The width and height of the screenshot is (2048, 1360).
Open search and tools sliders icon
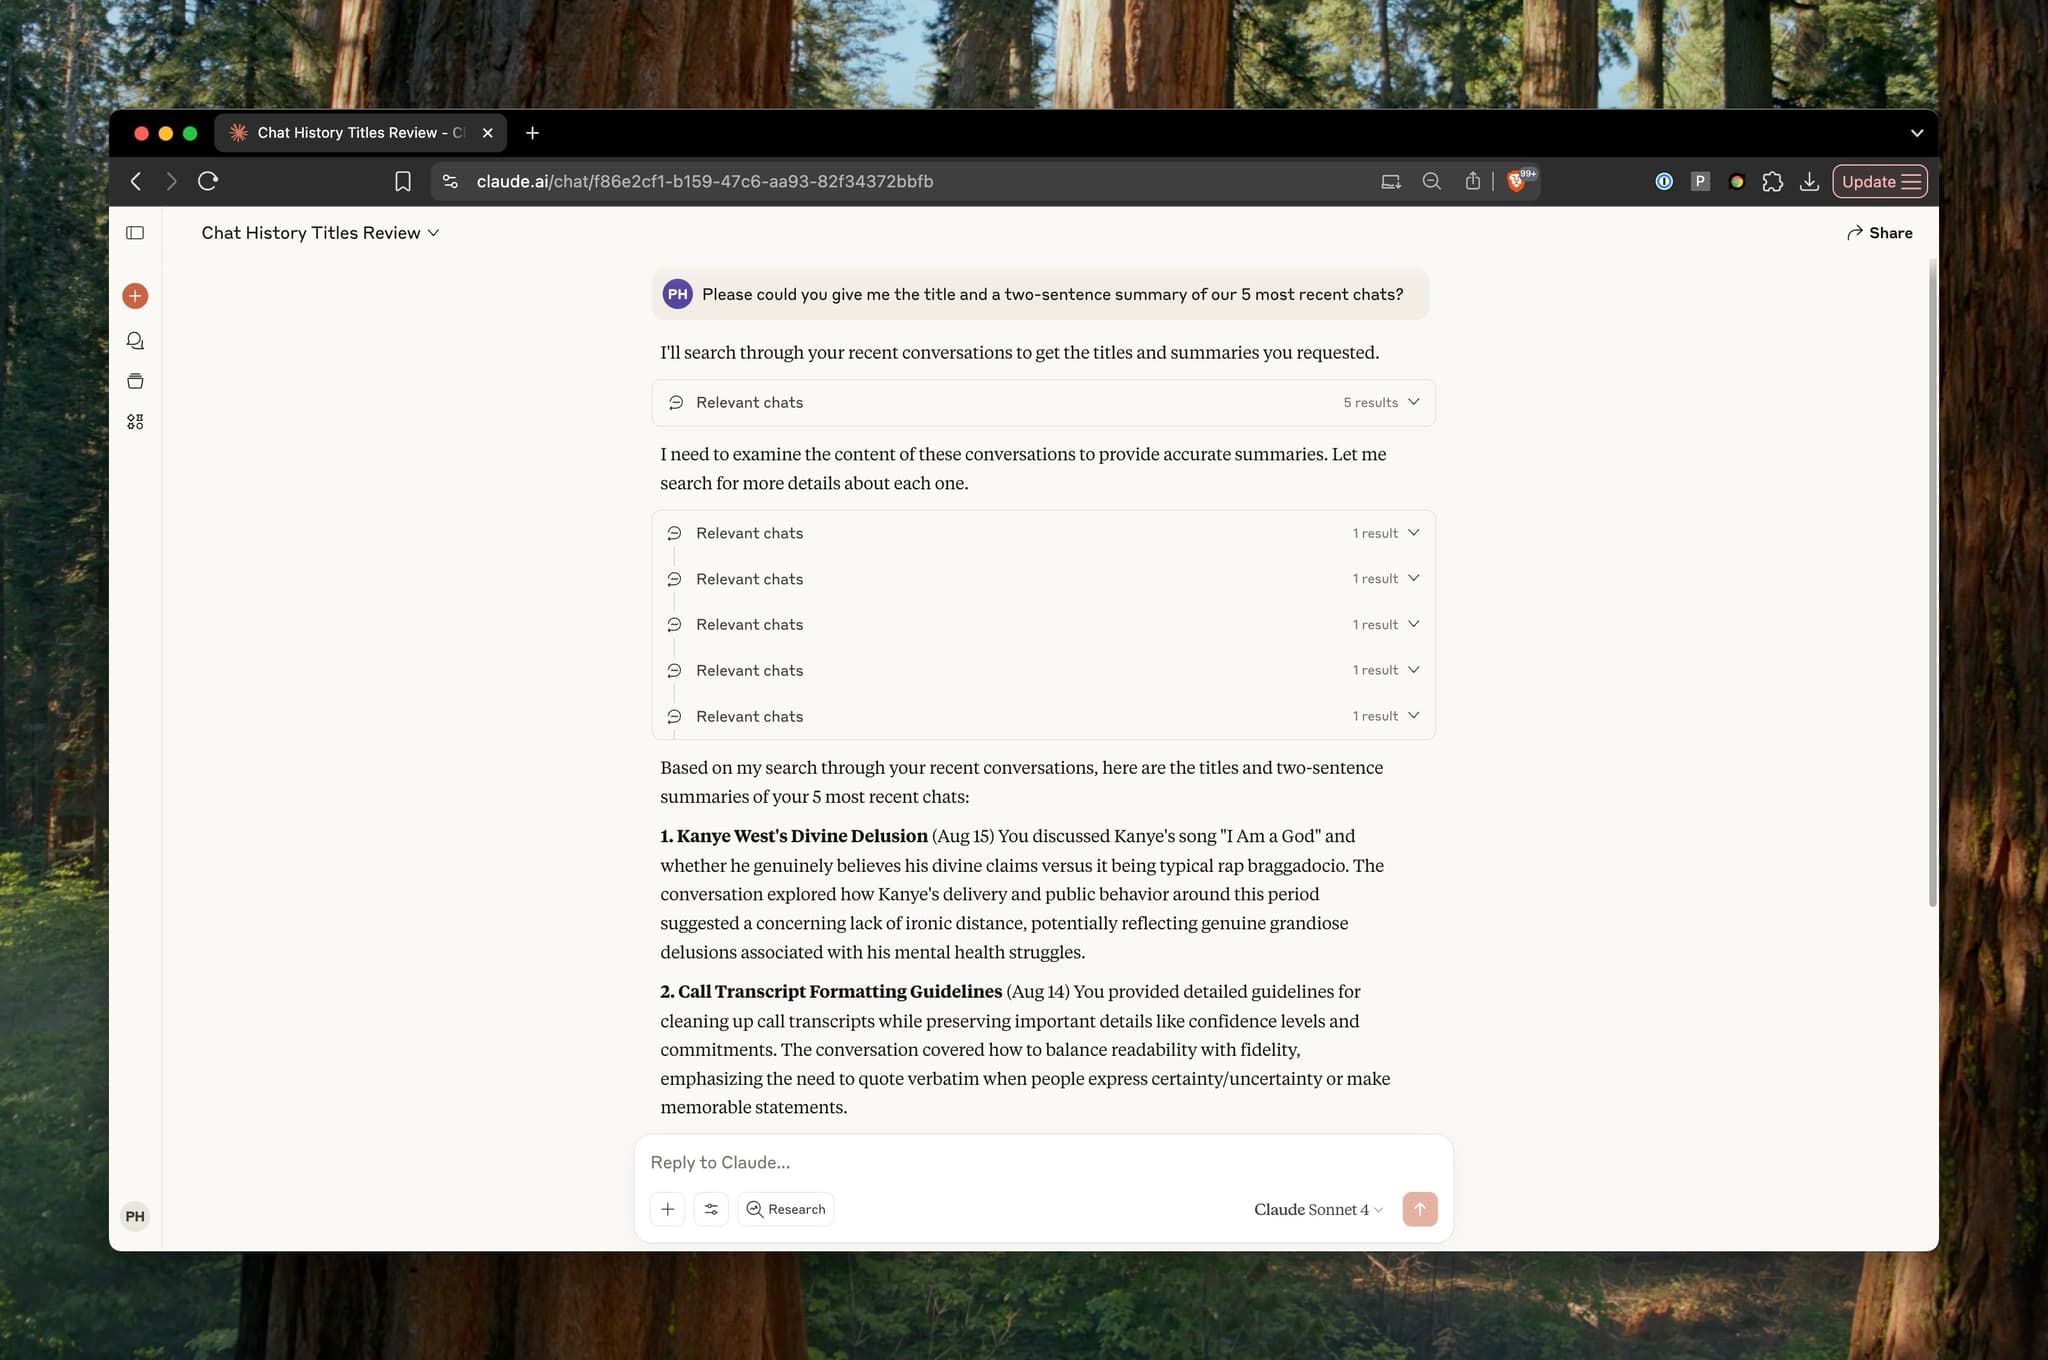711,1209
